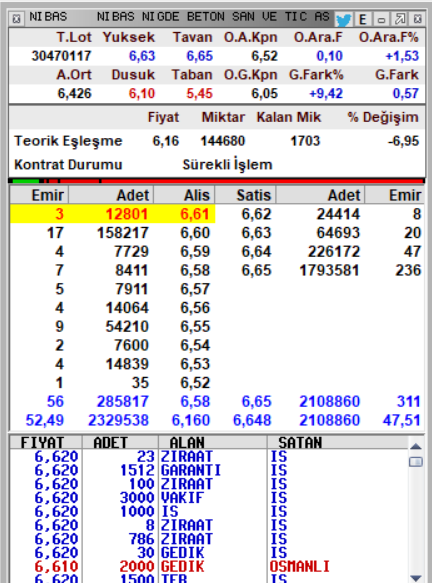
Task: Click bid quantity 12801
Action: pyautogui.click(x=127, y=214)
